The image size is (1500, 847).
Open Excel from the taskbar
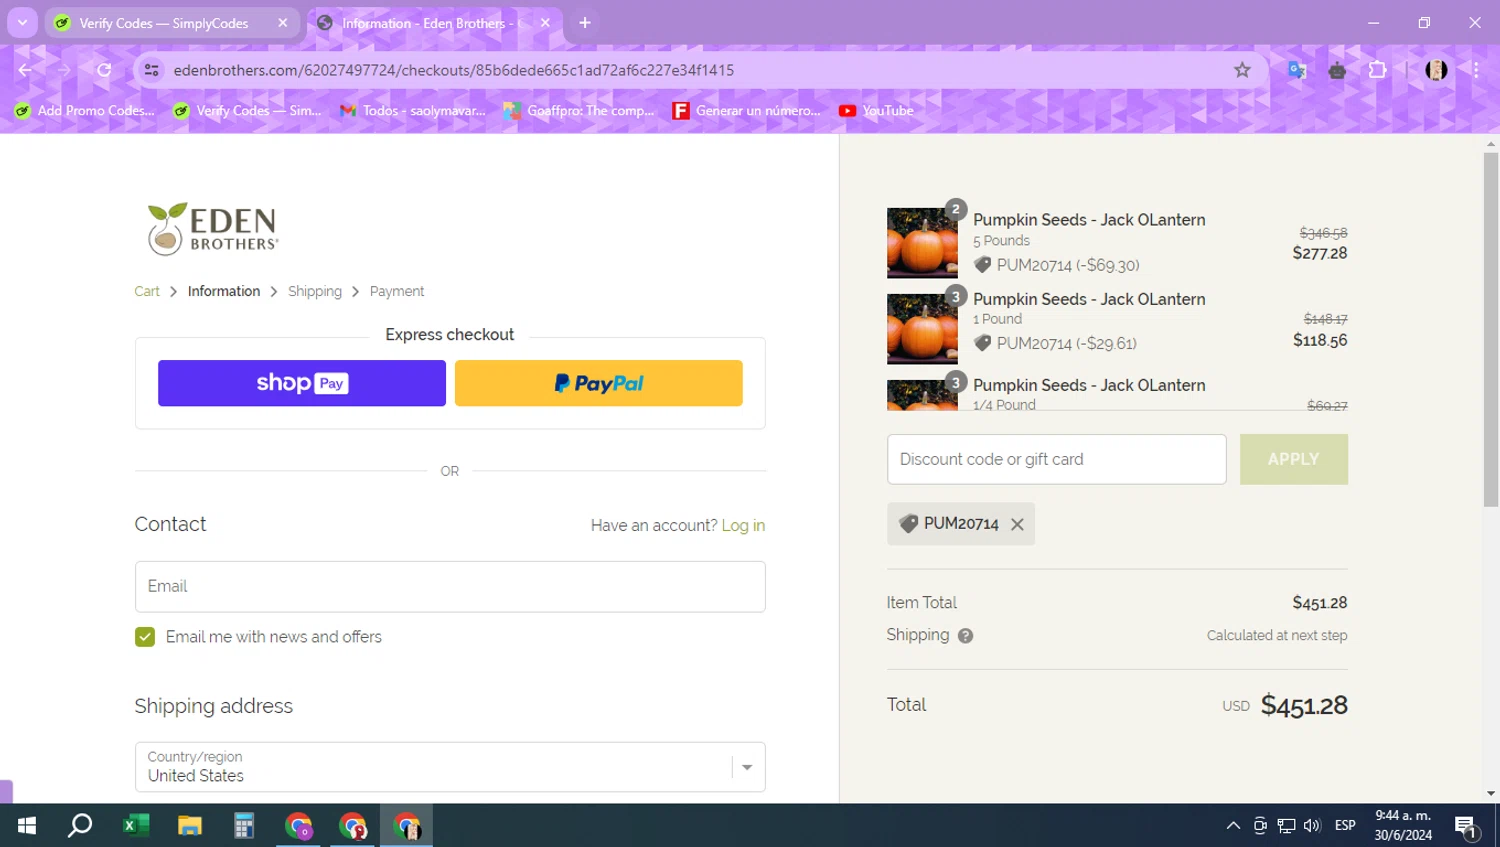click(x=135, y=825)
